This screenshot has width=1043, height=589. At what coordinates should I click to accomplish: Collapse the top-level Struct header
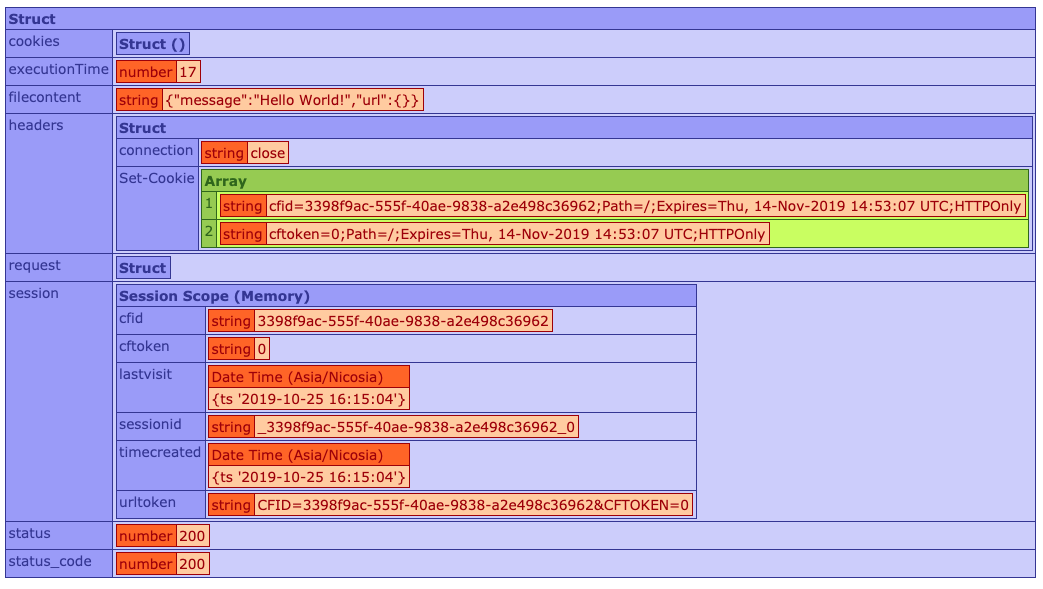click(30, 19)
